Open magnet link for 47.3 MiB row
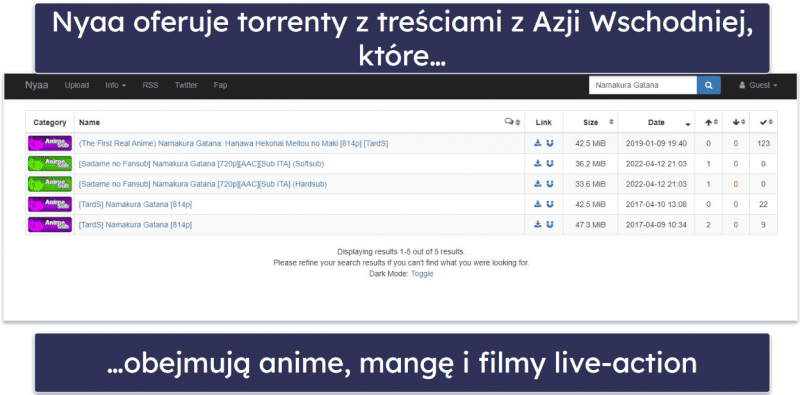Viewport: 800px width, 395px height. [549, 225]
